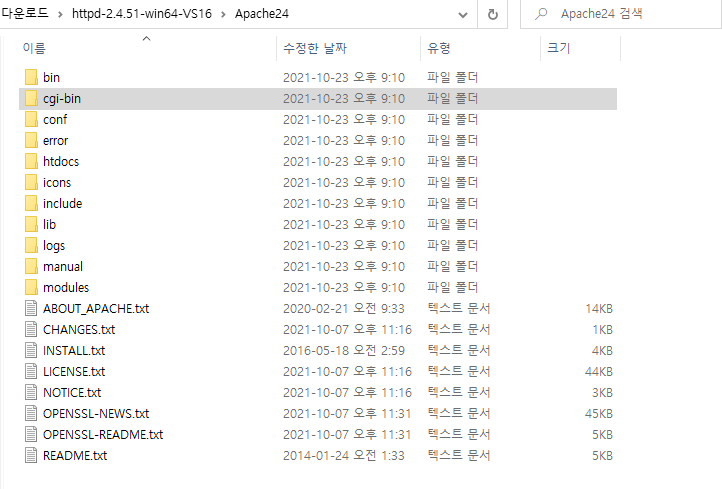
Task: Click the CHANGES.txt document icon
Action: click(31, 330)
